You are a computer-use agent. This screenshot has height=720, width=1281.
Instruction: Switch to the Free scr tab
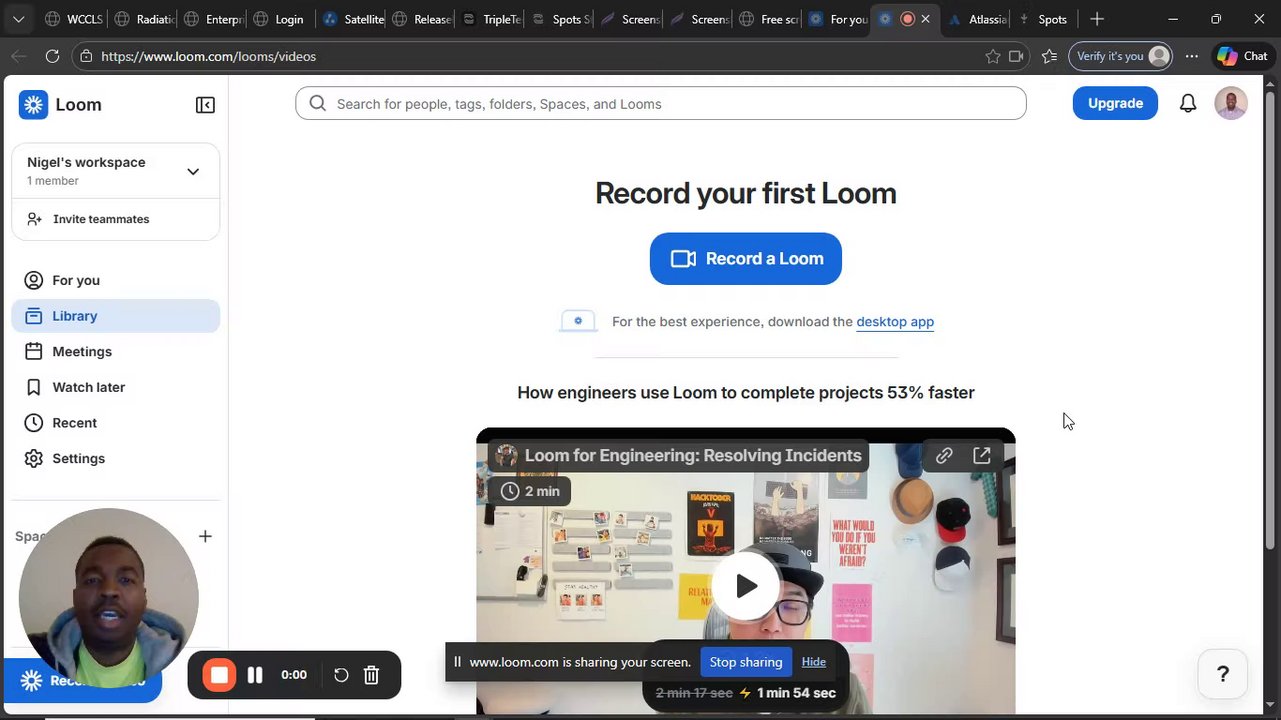[767, 19]
